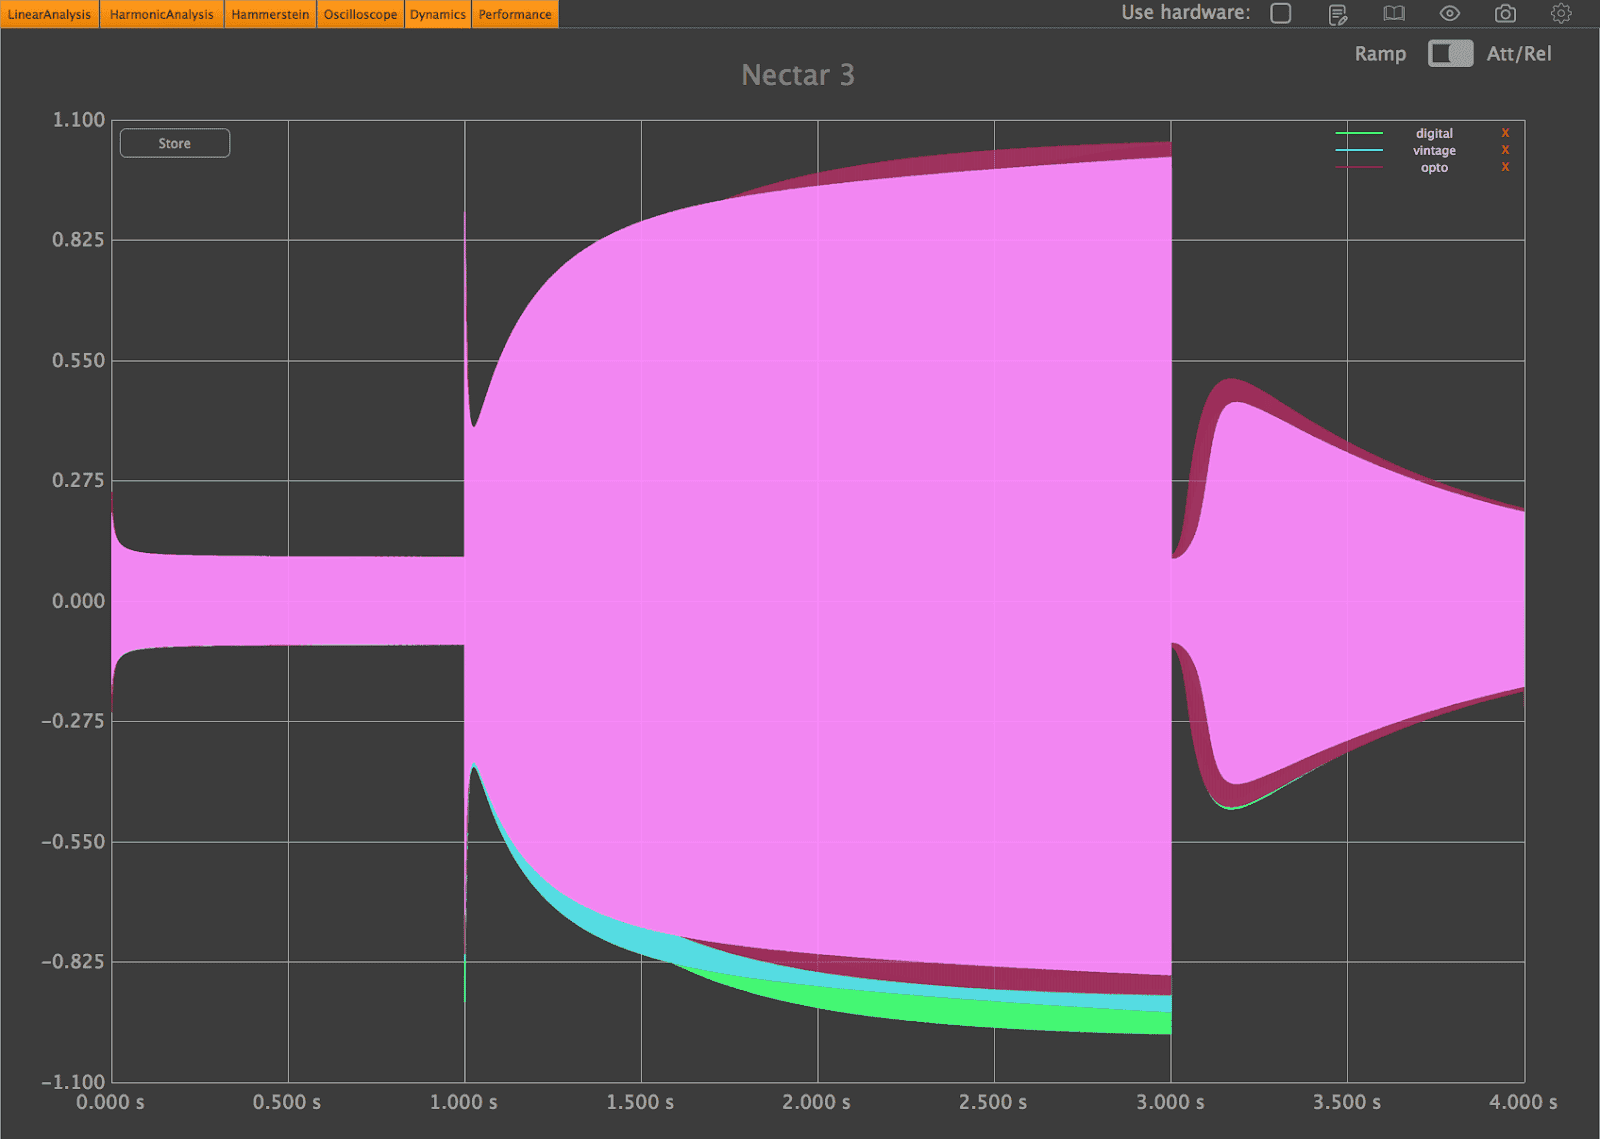The width and height of the screenshot is (1600, 1139).
Task: Enable the Use hardware checkbox
Action: 1281,13
